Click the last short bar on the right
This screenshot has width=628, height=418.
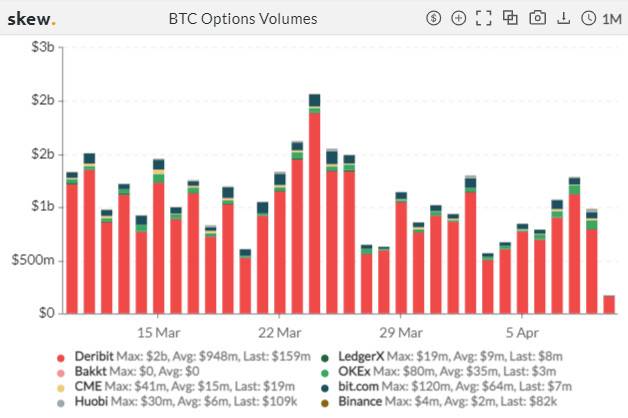point(609,304)
